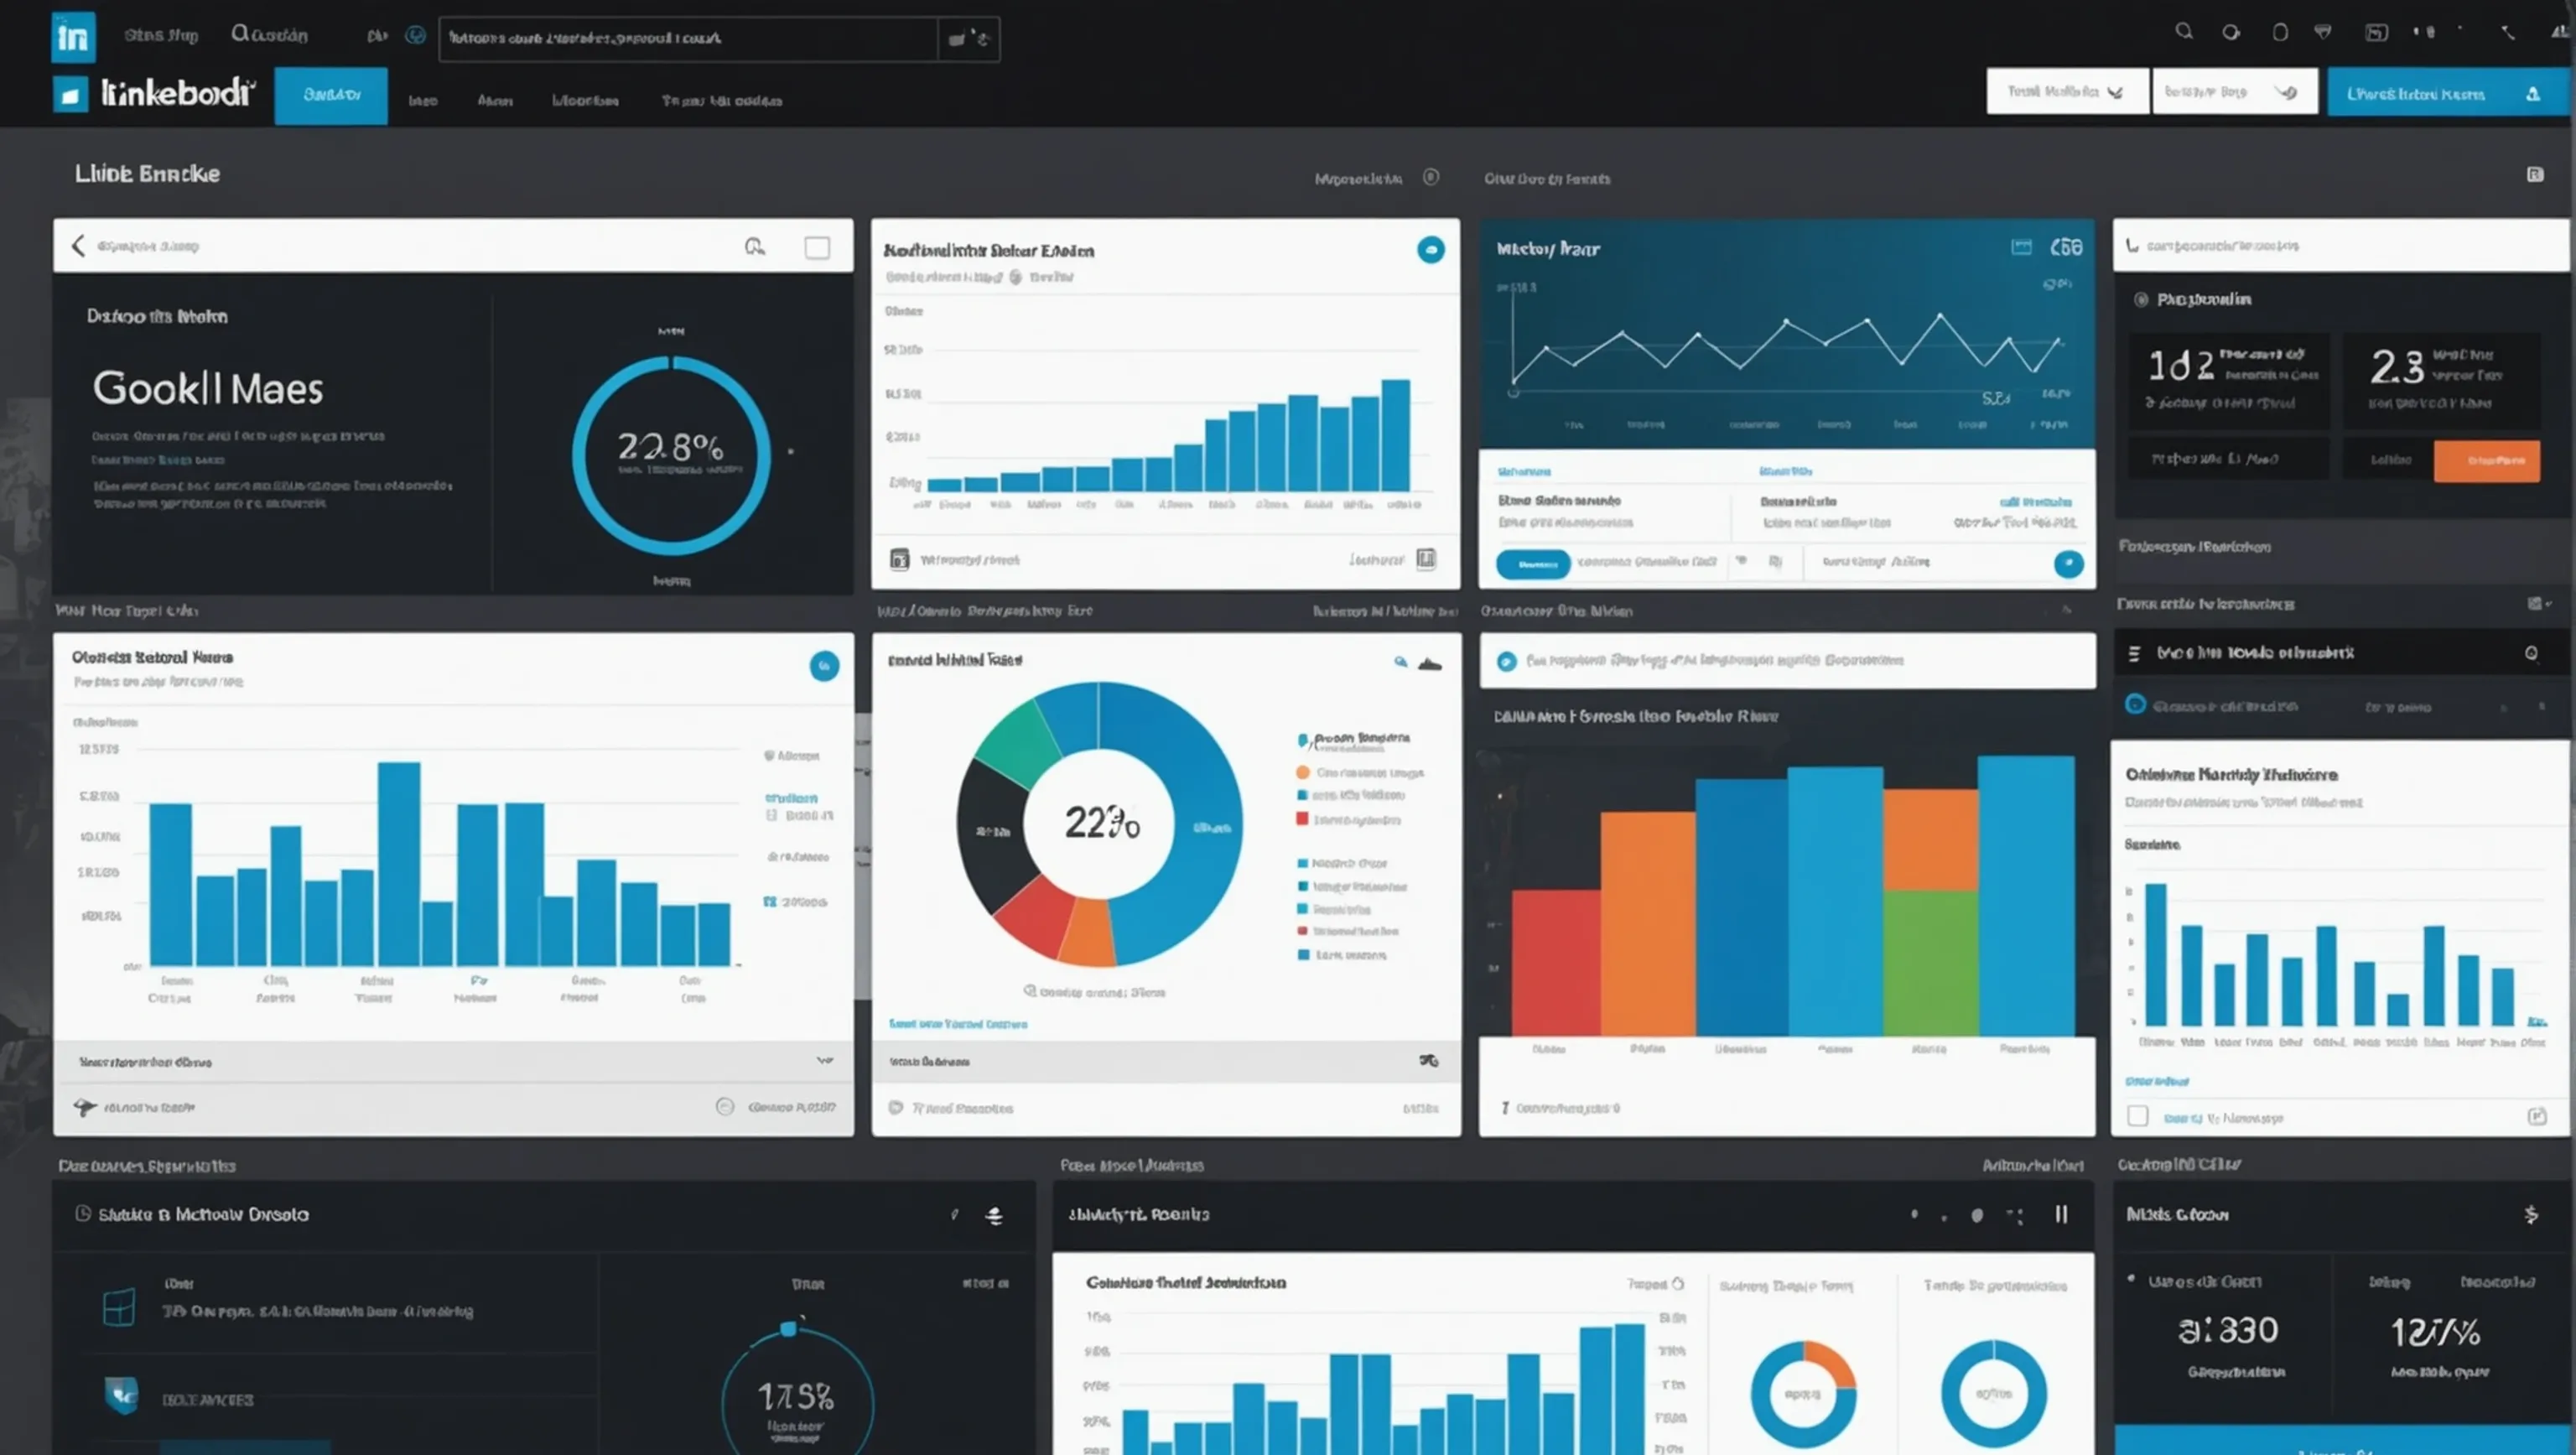Image resolution: width=2576 pixels, height=1455 pixels.
Task: Select the blue radio circle in the right dark panel
Action: (2135, 704)
